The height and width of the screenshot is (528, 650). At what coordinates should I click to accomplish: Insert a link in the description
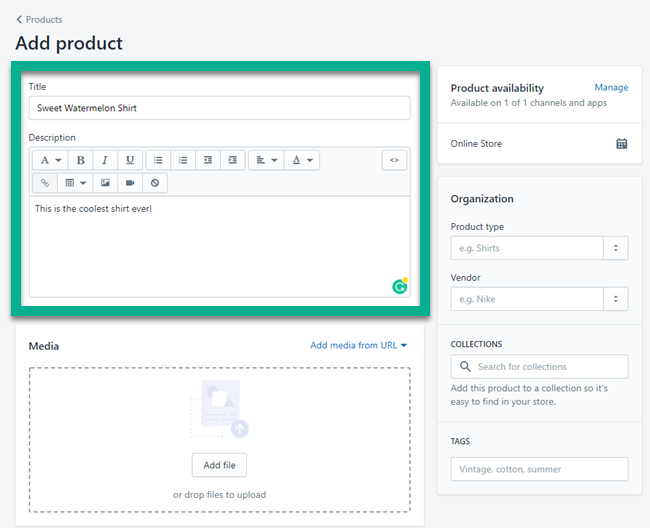point(45,183)
